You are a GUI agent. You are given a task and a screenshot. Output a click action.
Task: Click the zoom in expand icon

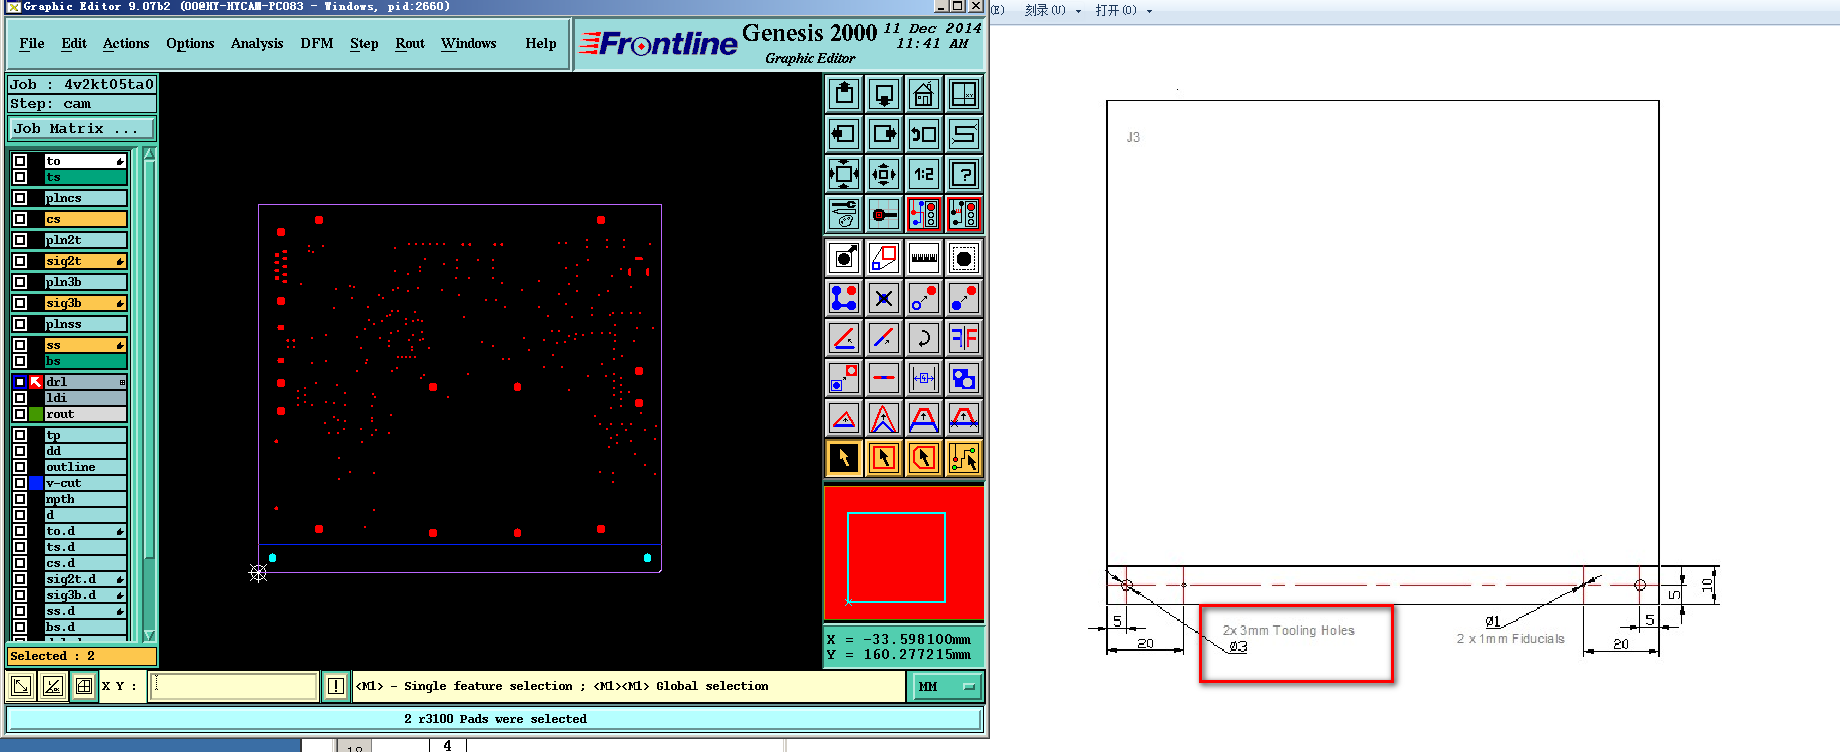coord(844,174)
